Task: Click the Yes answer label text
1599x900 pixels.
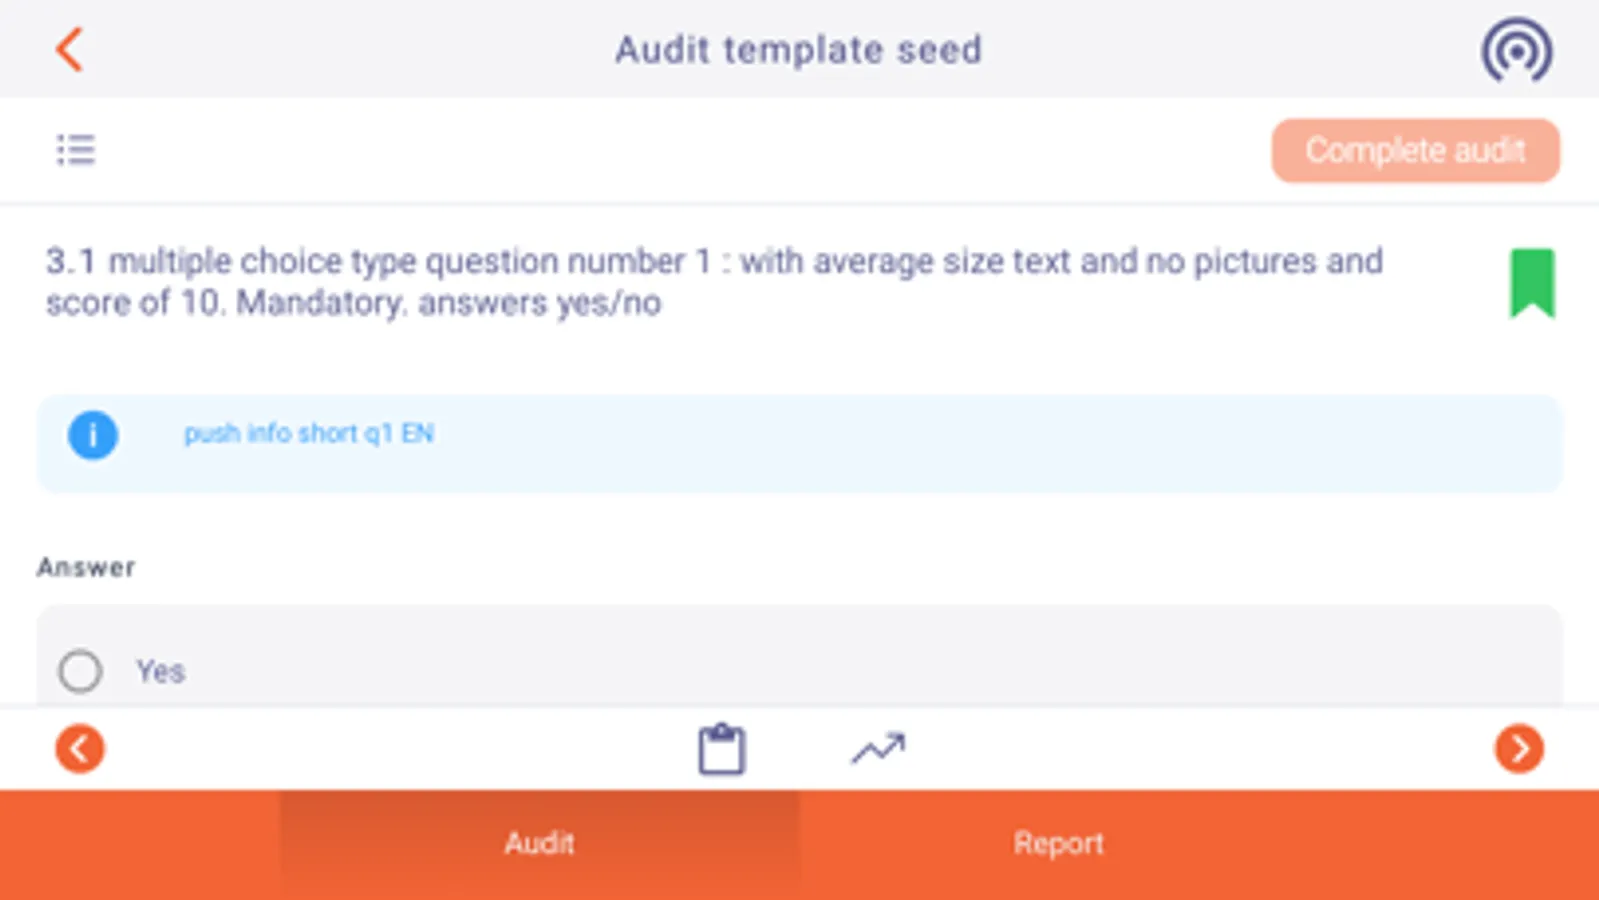Action: point(160,671)
